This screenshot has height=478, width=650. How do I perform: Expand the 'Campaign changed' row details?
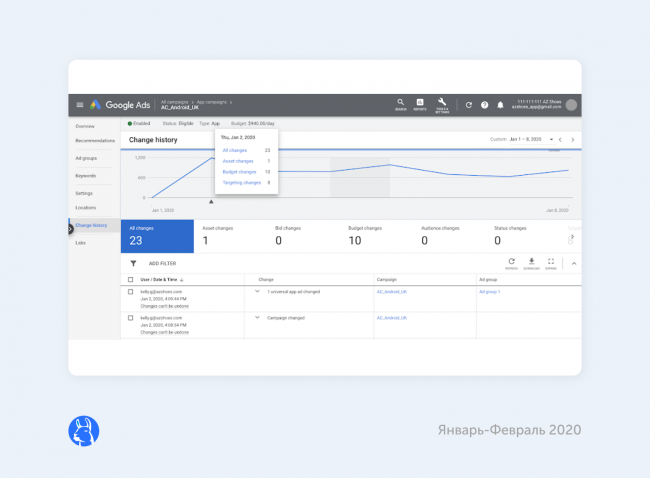coord(257,317)
